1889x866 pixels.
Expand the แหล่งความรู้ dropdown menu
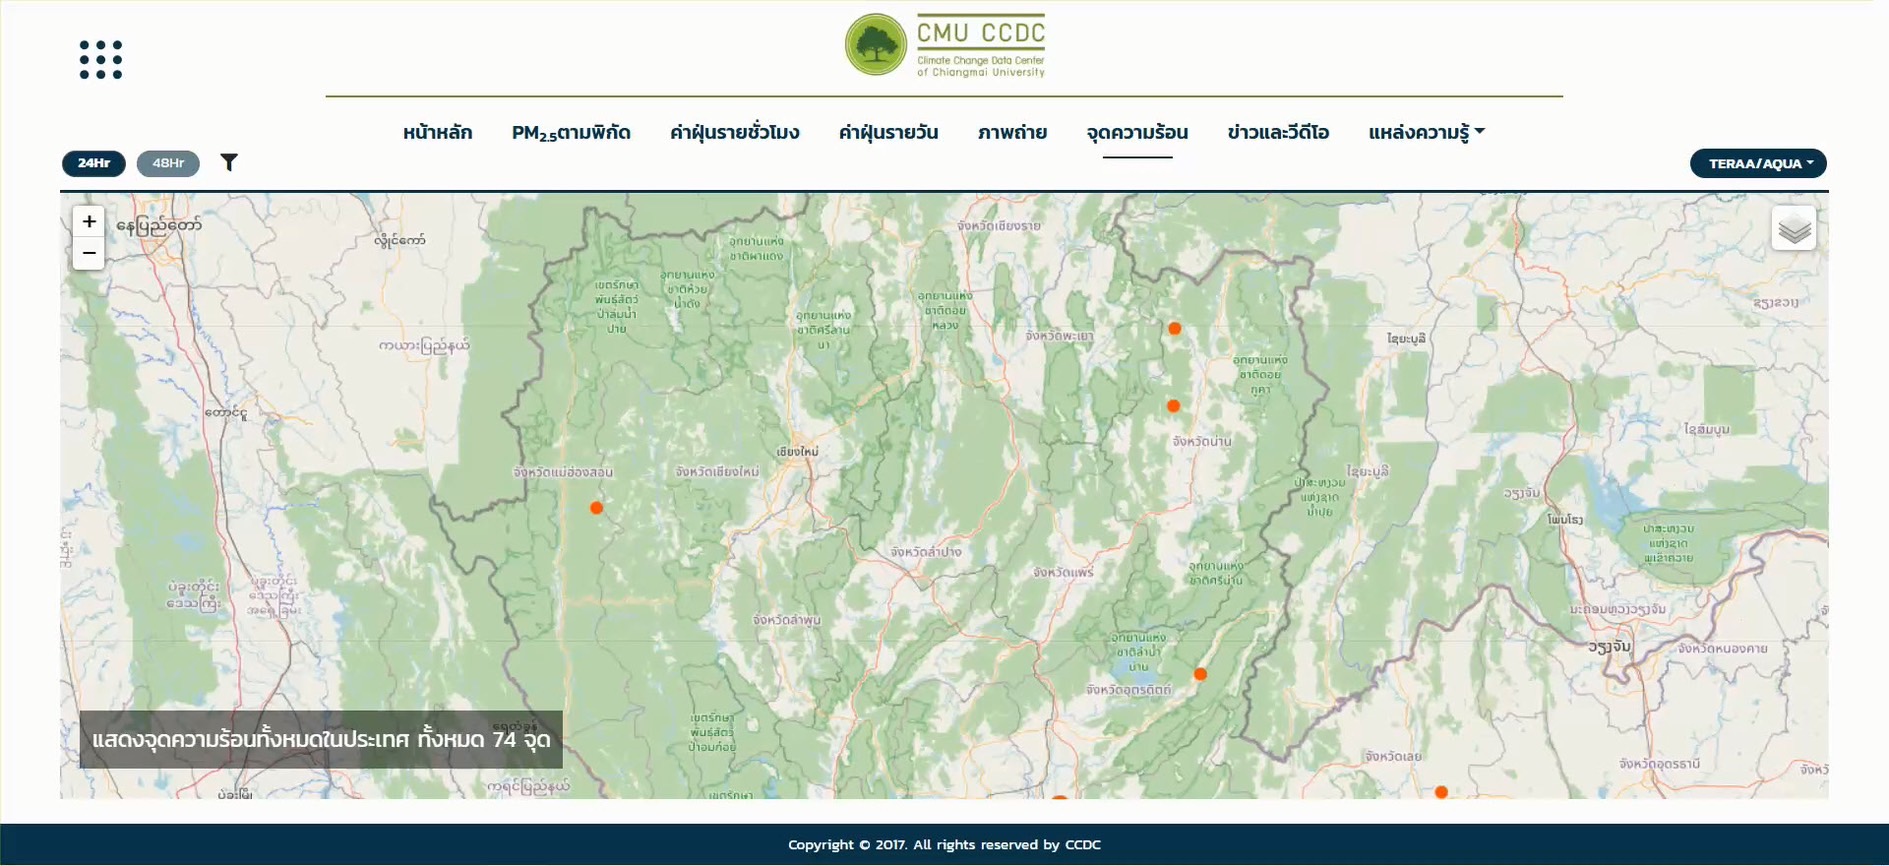point(1426,132)
